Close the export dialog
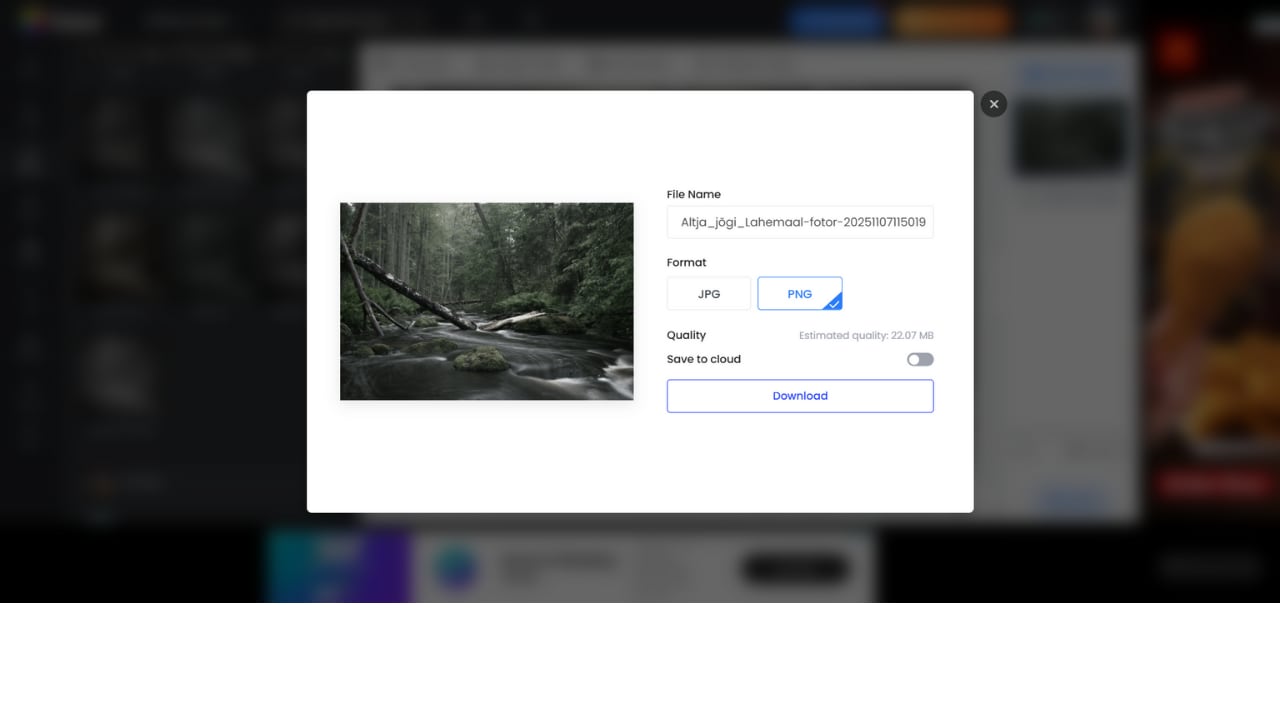 click(x=993, y=103)
